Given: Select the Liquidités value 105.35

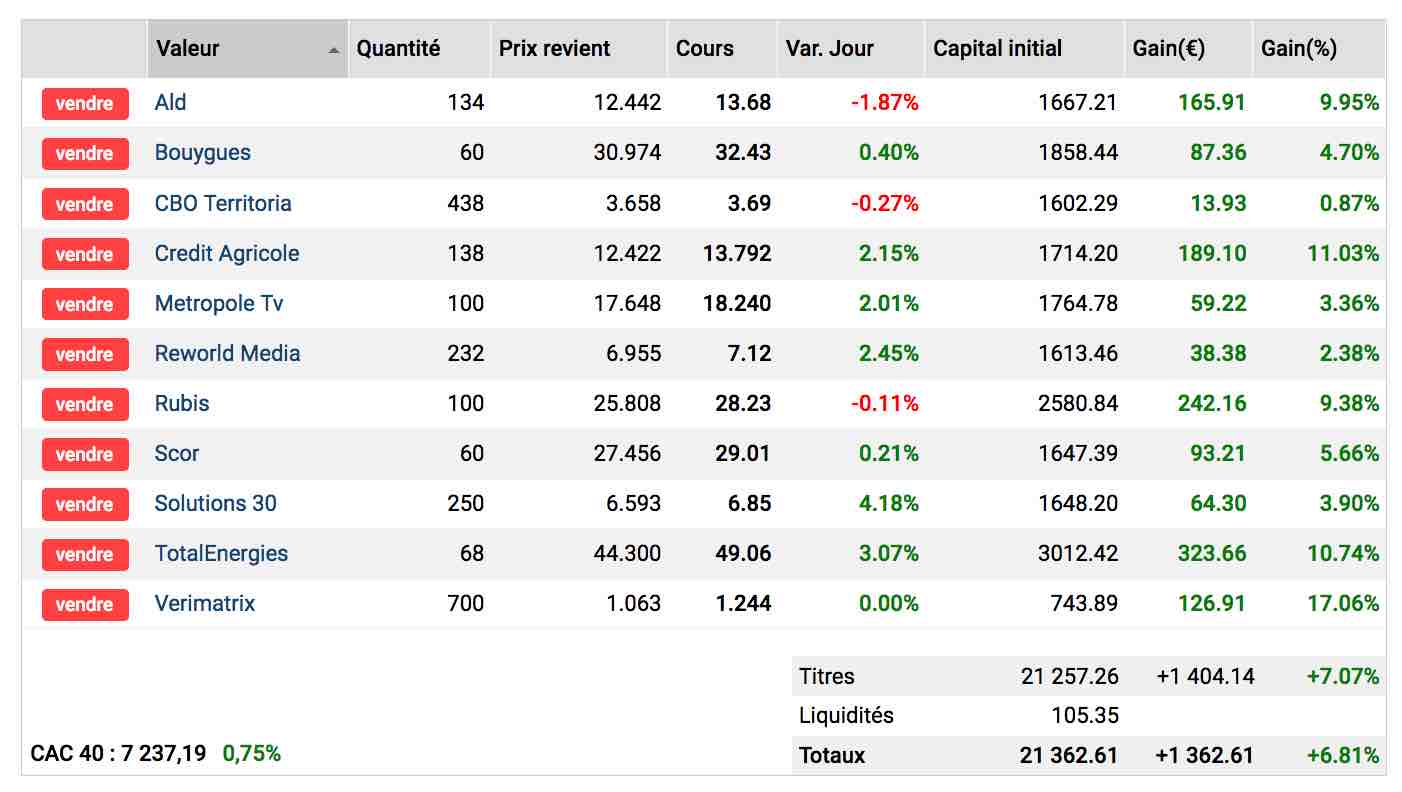Looking at the screenshot, I should pos(1085,716).
